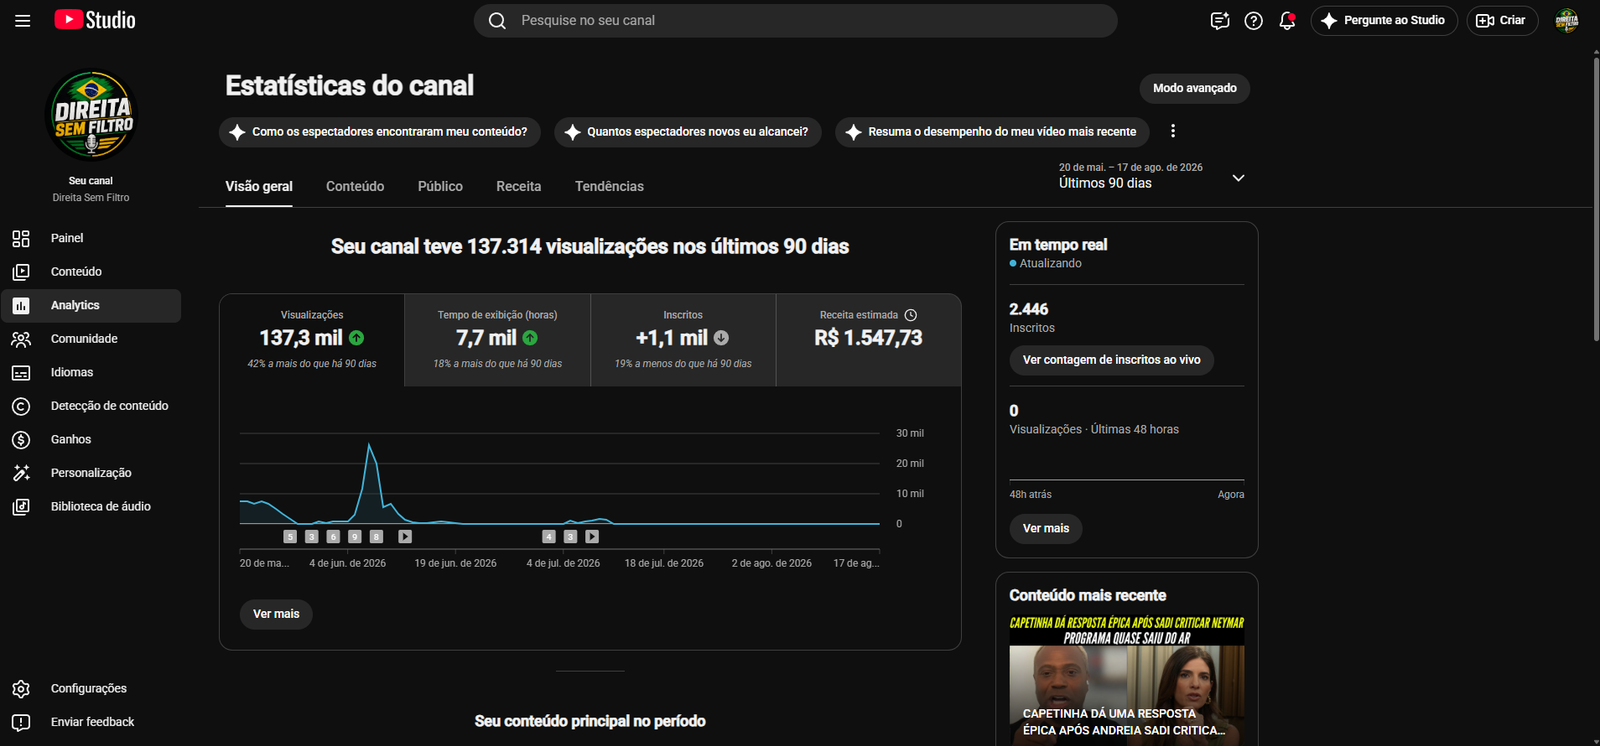
Task: Focus the Pesquise no seu canal search field
Action: tap(795, 20)
